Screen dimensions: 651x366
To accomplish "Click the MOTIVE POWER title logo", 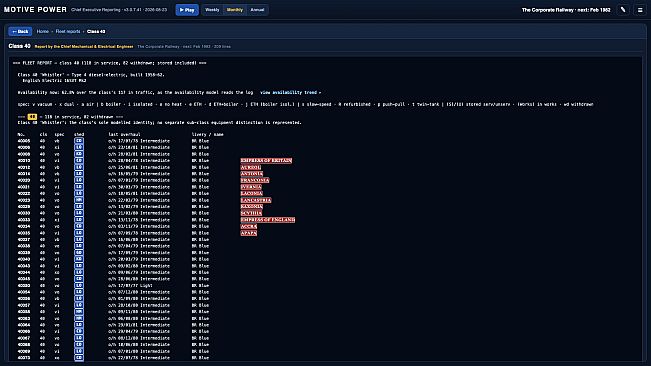I will click(x=35, y=10).
